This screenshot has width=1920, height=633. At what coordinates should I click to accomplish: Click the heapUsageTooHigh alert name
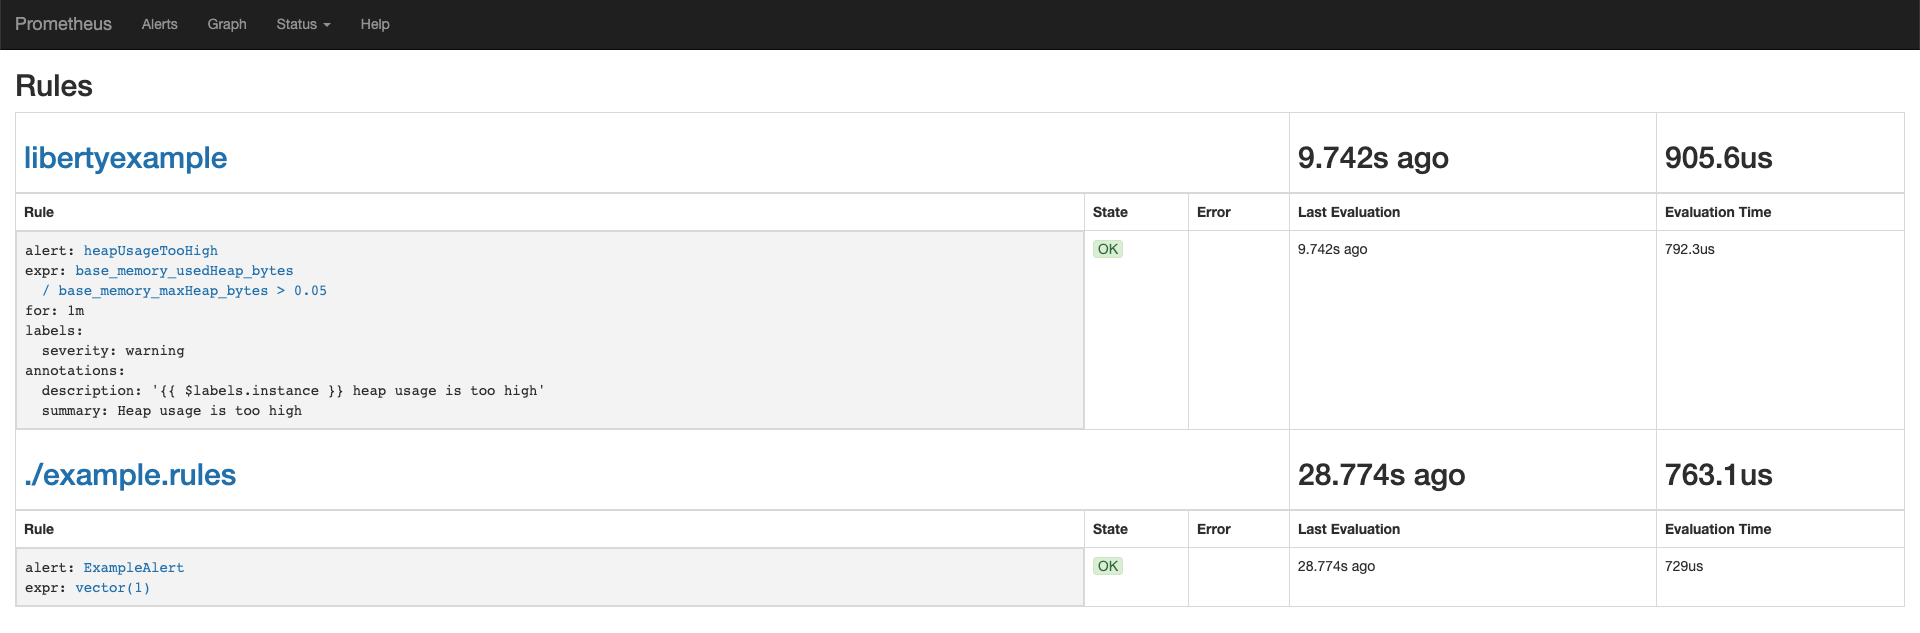click(150, 251)
